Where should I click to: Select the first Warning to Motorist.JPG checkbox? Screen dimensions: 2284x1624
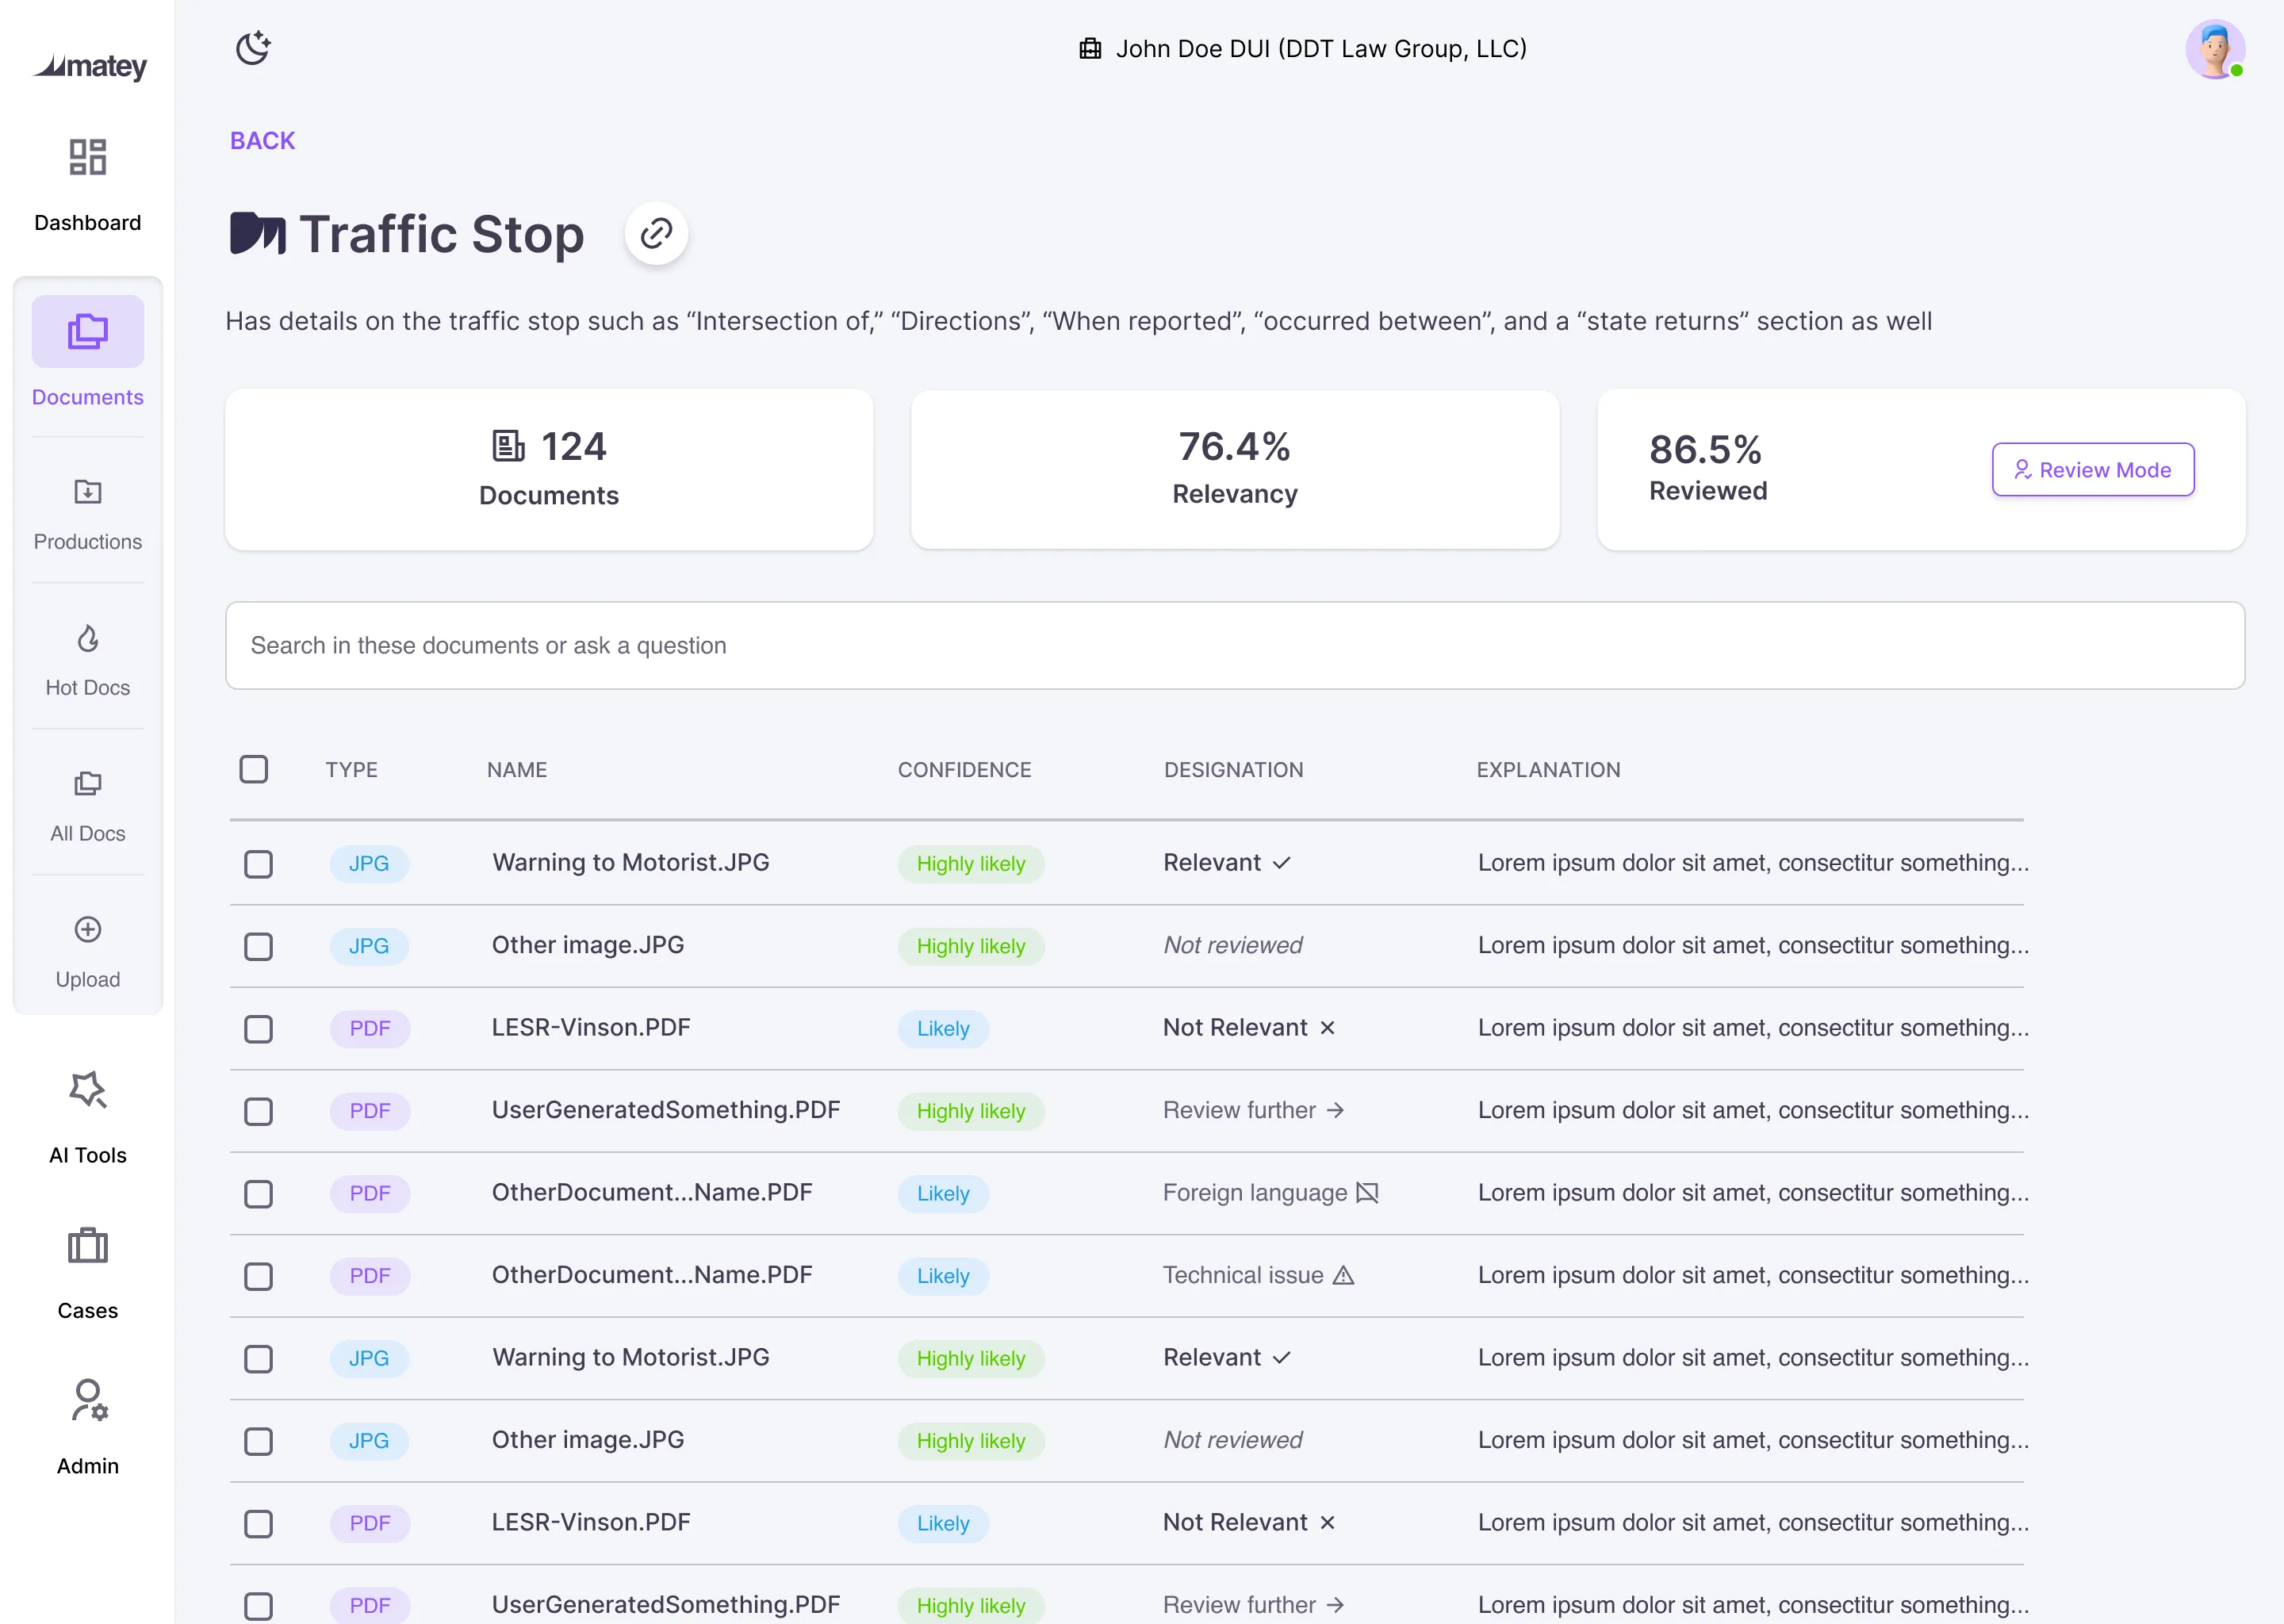click(x=258, y=864)
